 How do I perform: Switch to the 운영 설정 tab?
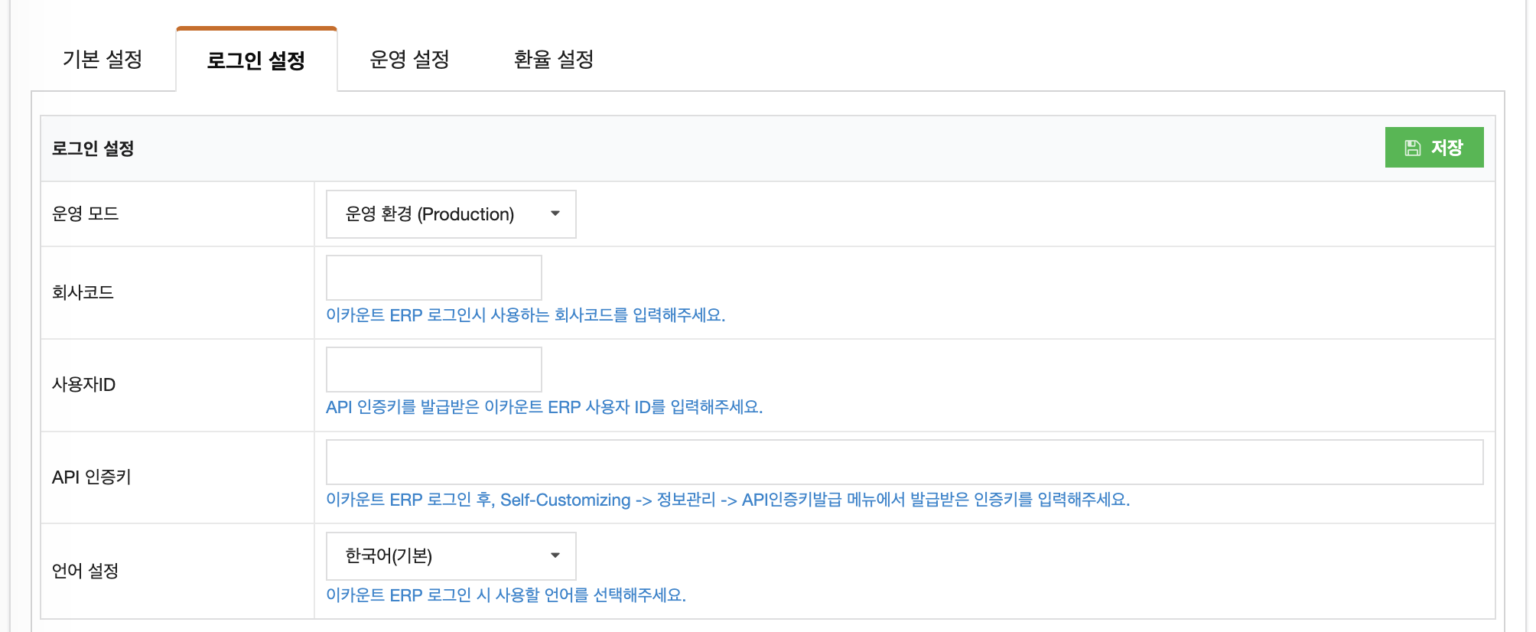point(408,59)
